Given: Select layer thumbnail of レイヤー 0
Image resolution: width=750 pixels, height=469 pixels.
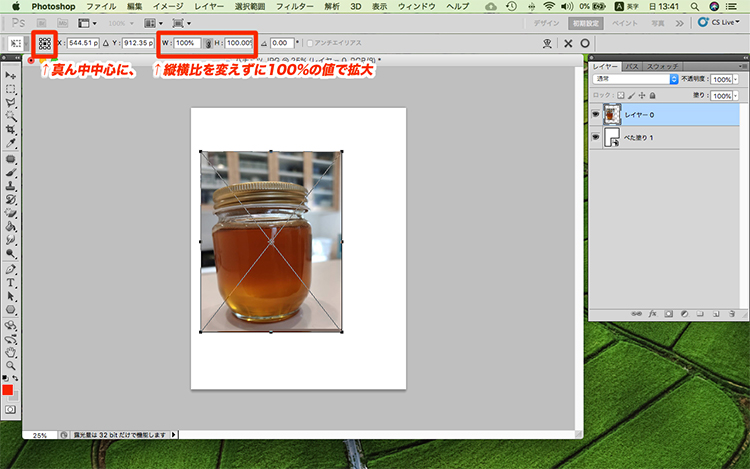Looking at the screenshot, I should [612, 115].
